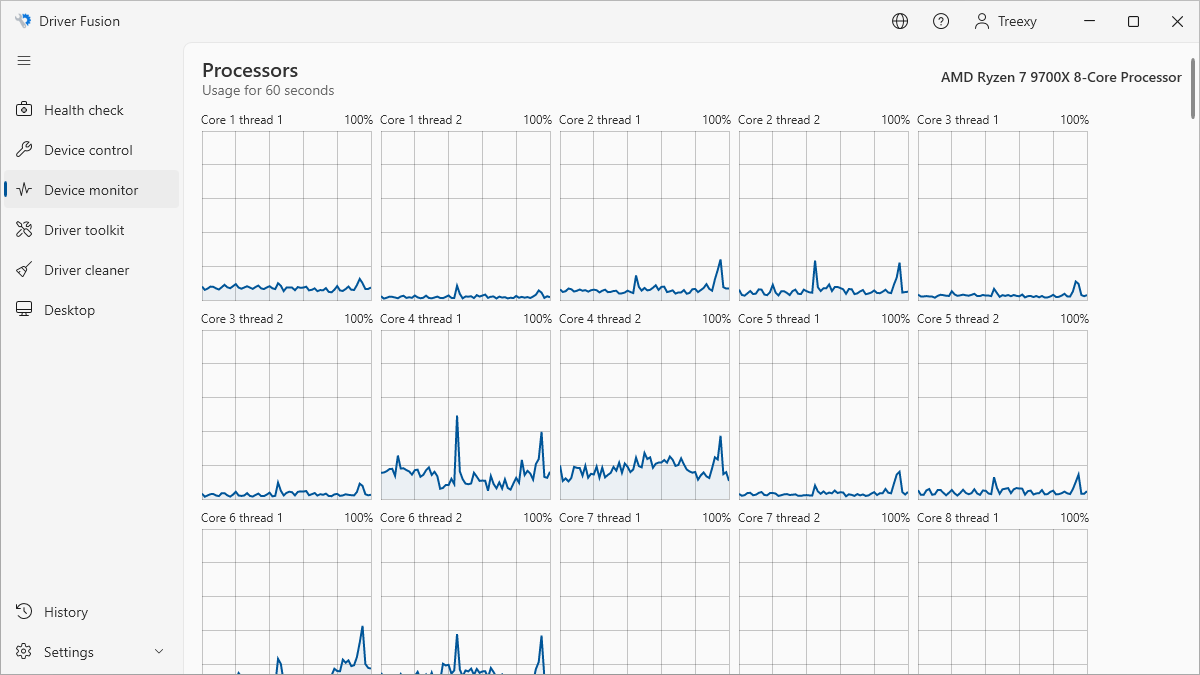Click the History clock icon

coord(25,612)
